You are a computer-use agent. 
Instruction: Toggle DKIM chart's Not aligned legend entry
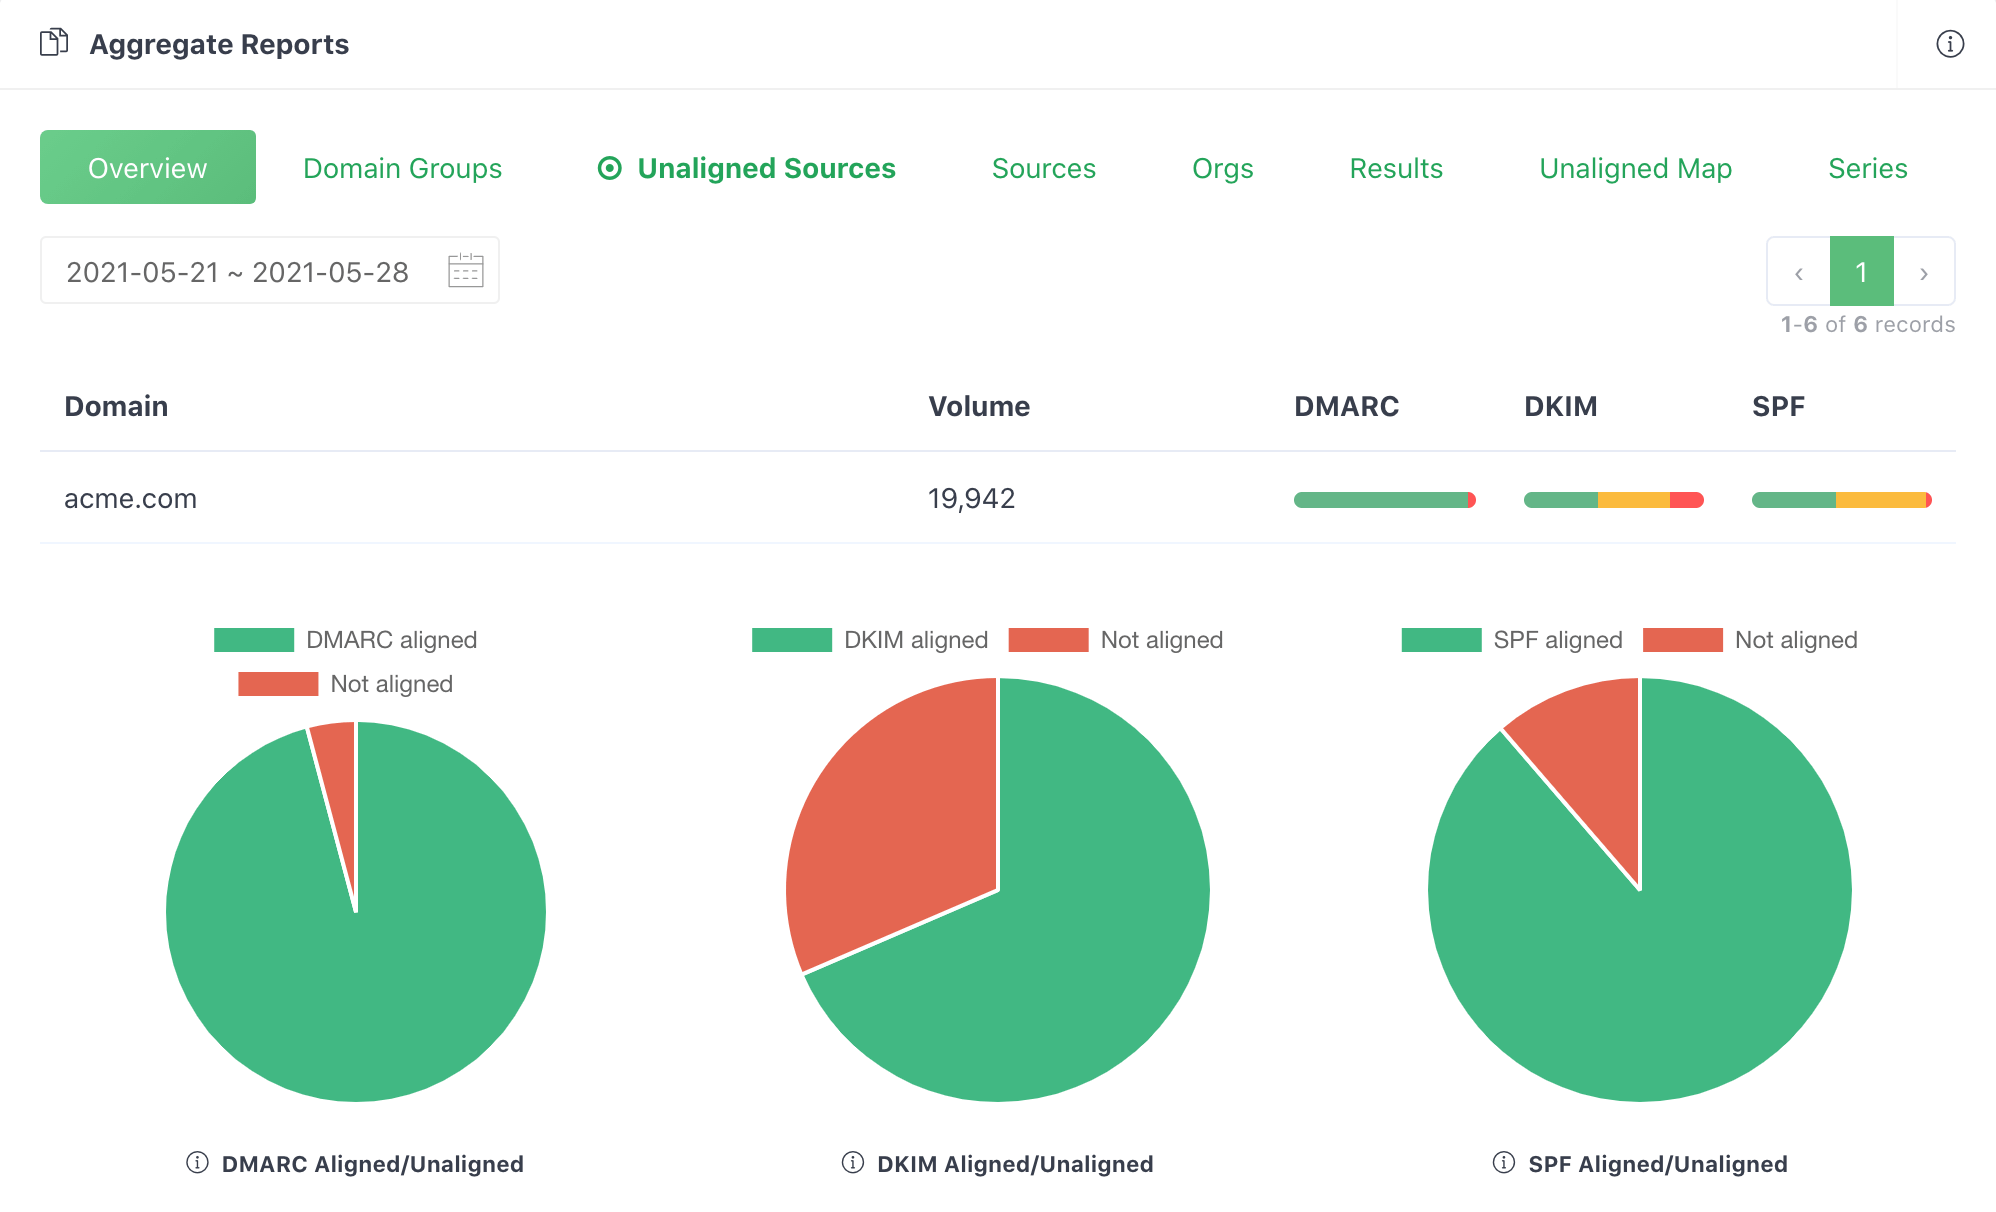click(1116, 640)
